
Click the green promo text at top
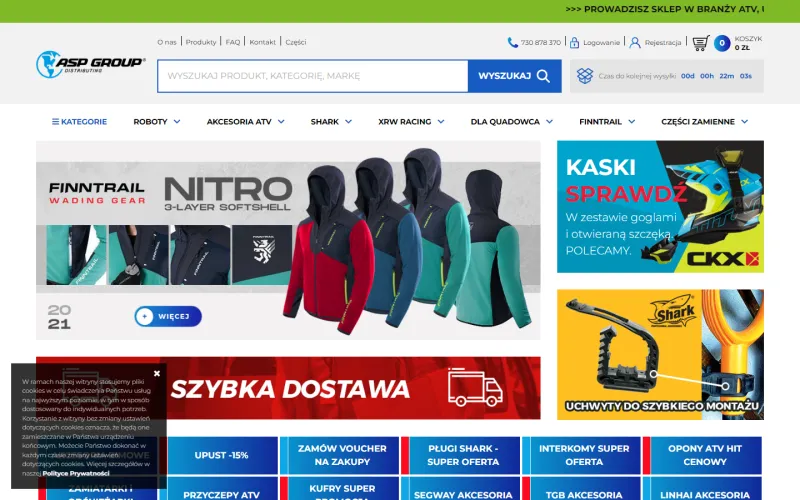click(x=664, y=9)
